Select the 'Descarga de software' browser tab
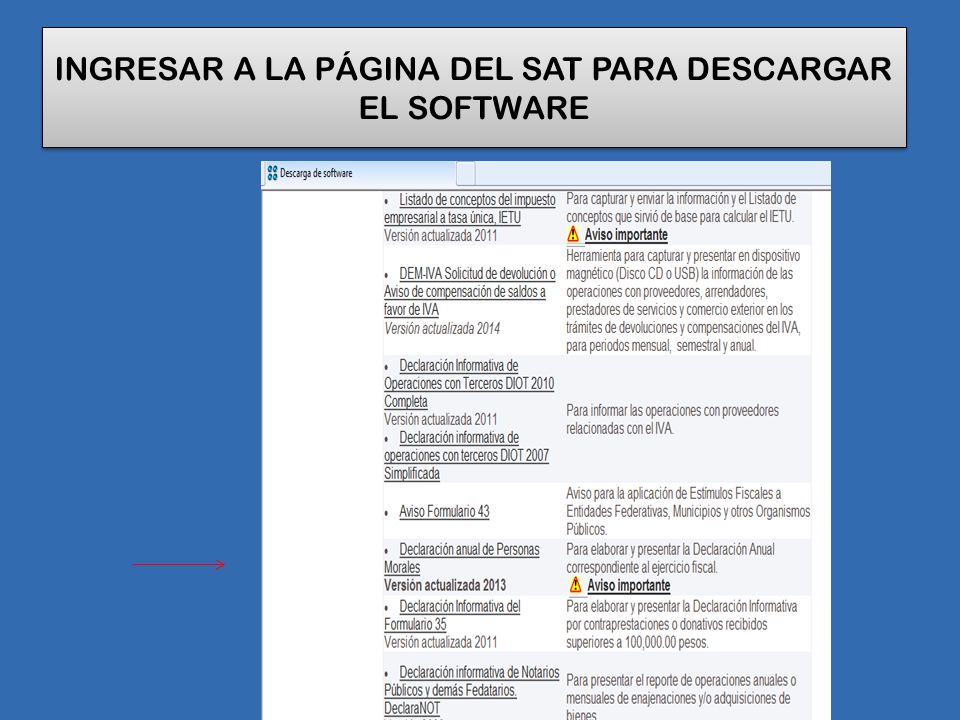Image resolution: width=960 pixels, height=720 pixels. (x=359, y=173)
